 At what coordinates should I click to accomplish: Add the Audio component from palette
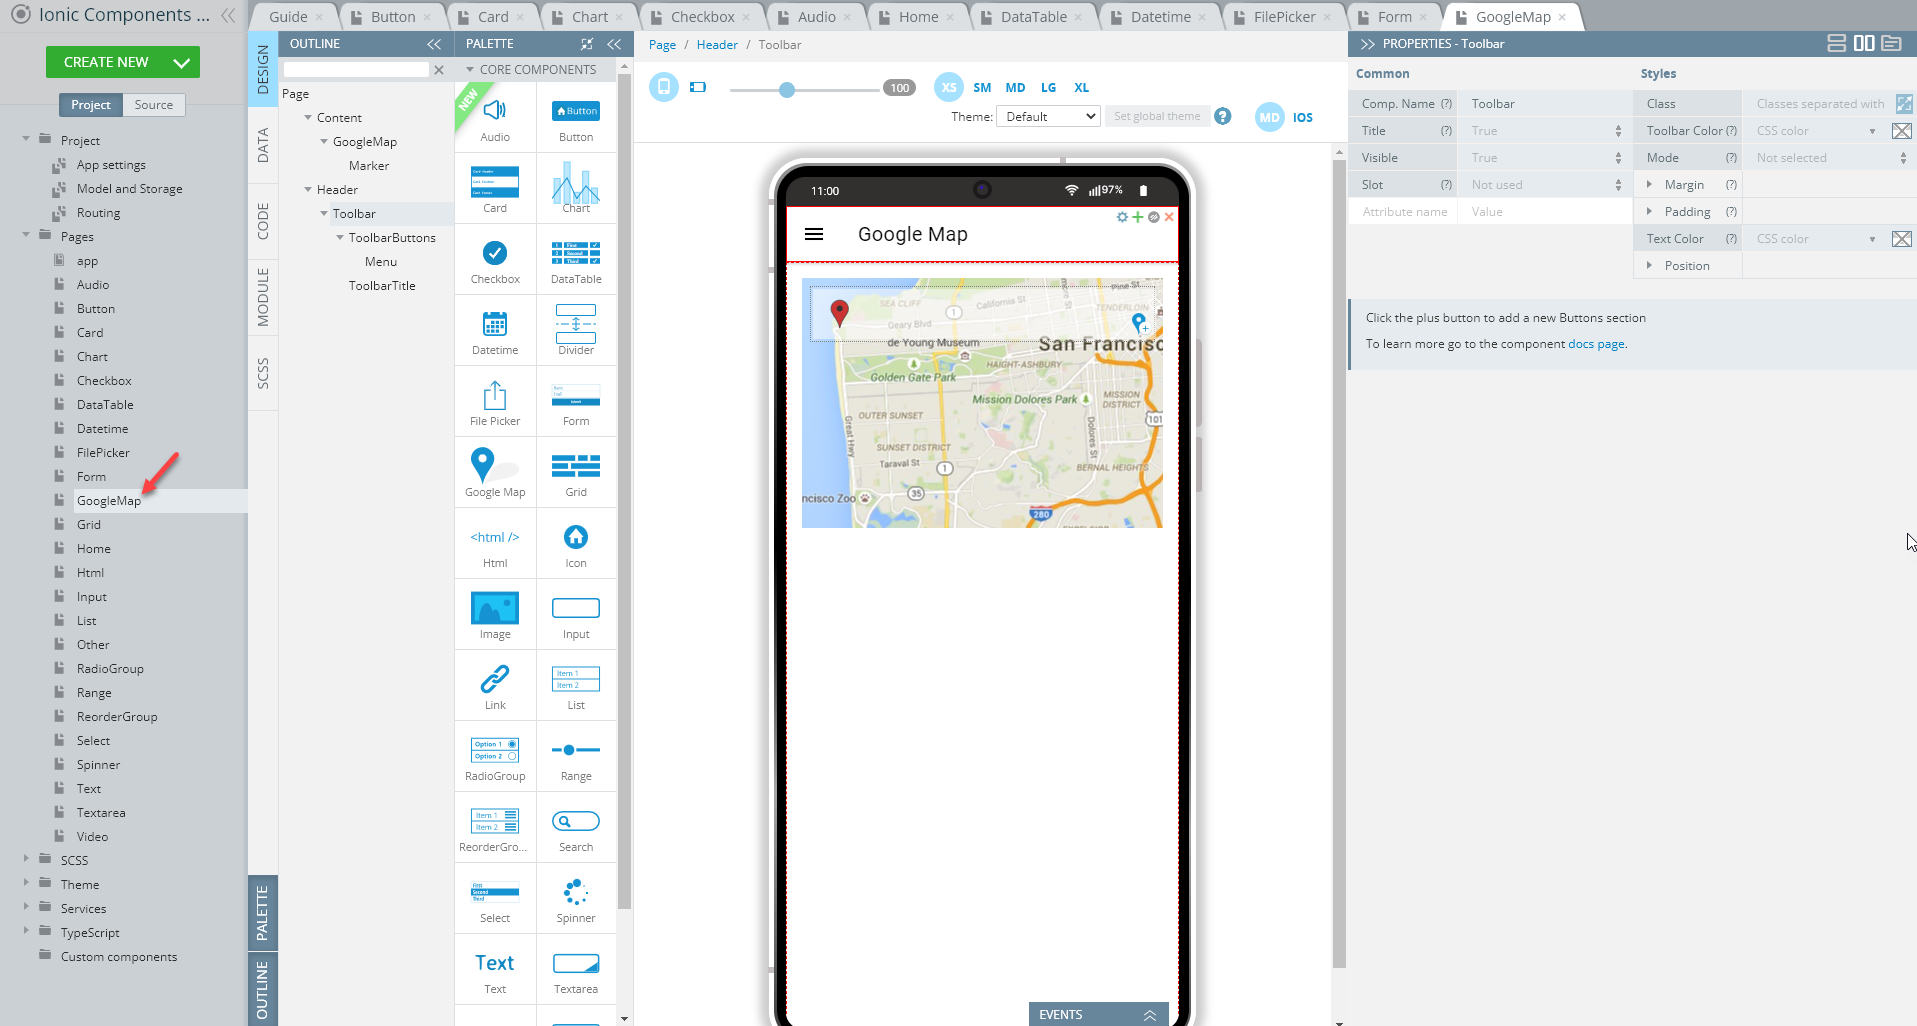coord(495,118)
